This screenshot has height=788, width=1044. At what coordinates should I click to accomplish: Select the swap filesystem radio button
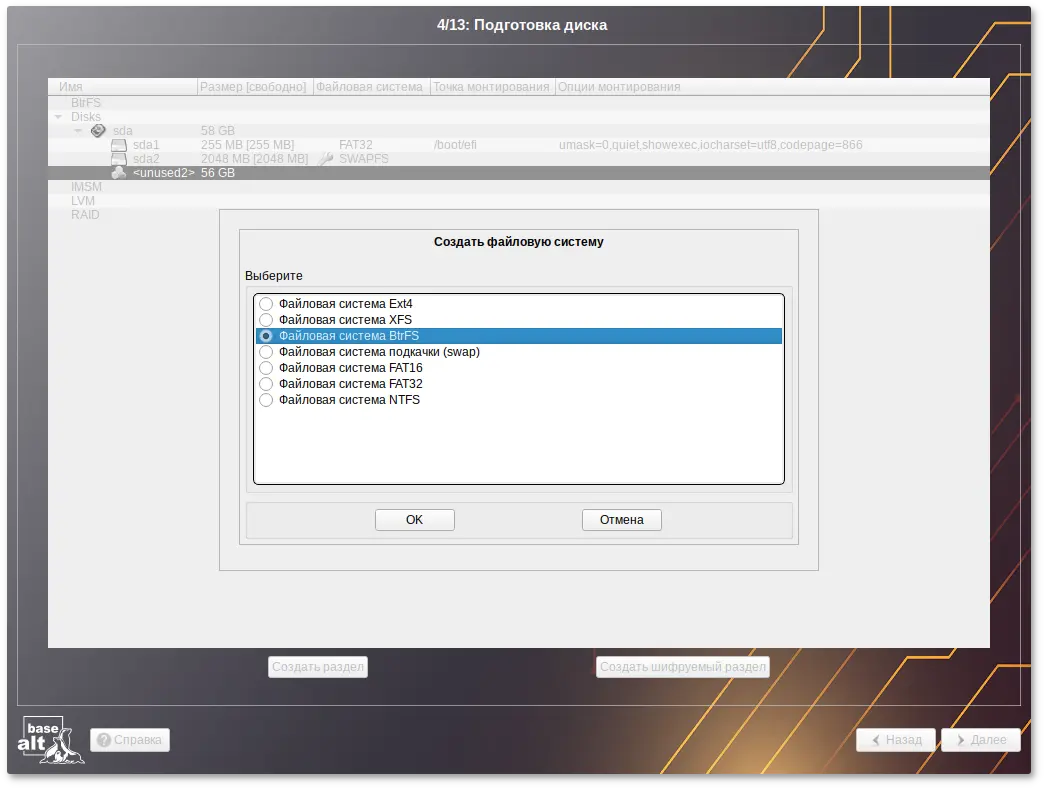(x=266, y=352)
